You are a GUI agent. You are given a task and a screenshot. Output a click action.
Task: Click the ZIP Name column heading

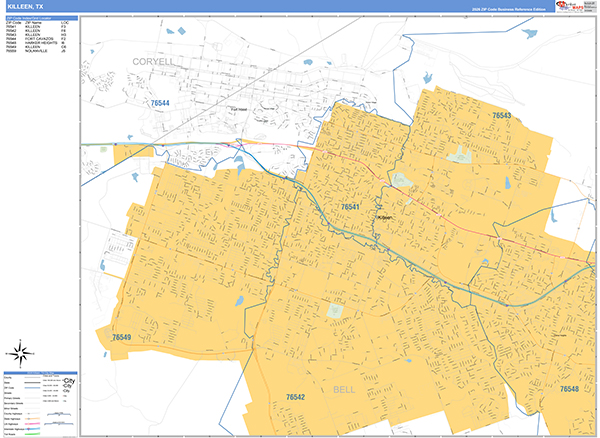pyautogui.click(x=33, y=23)
